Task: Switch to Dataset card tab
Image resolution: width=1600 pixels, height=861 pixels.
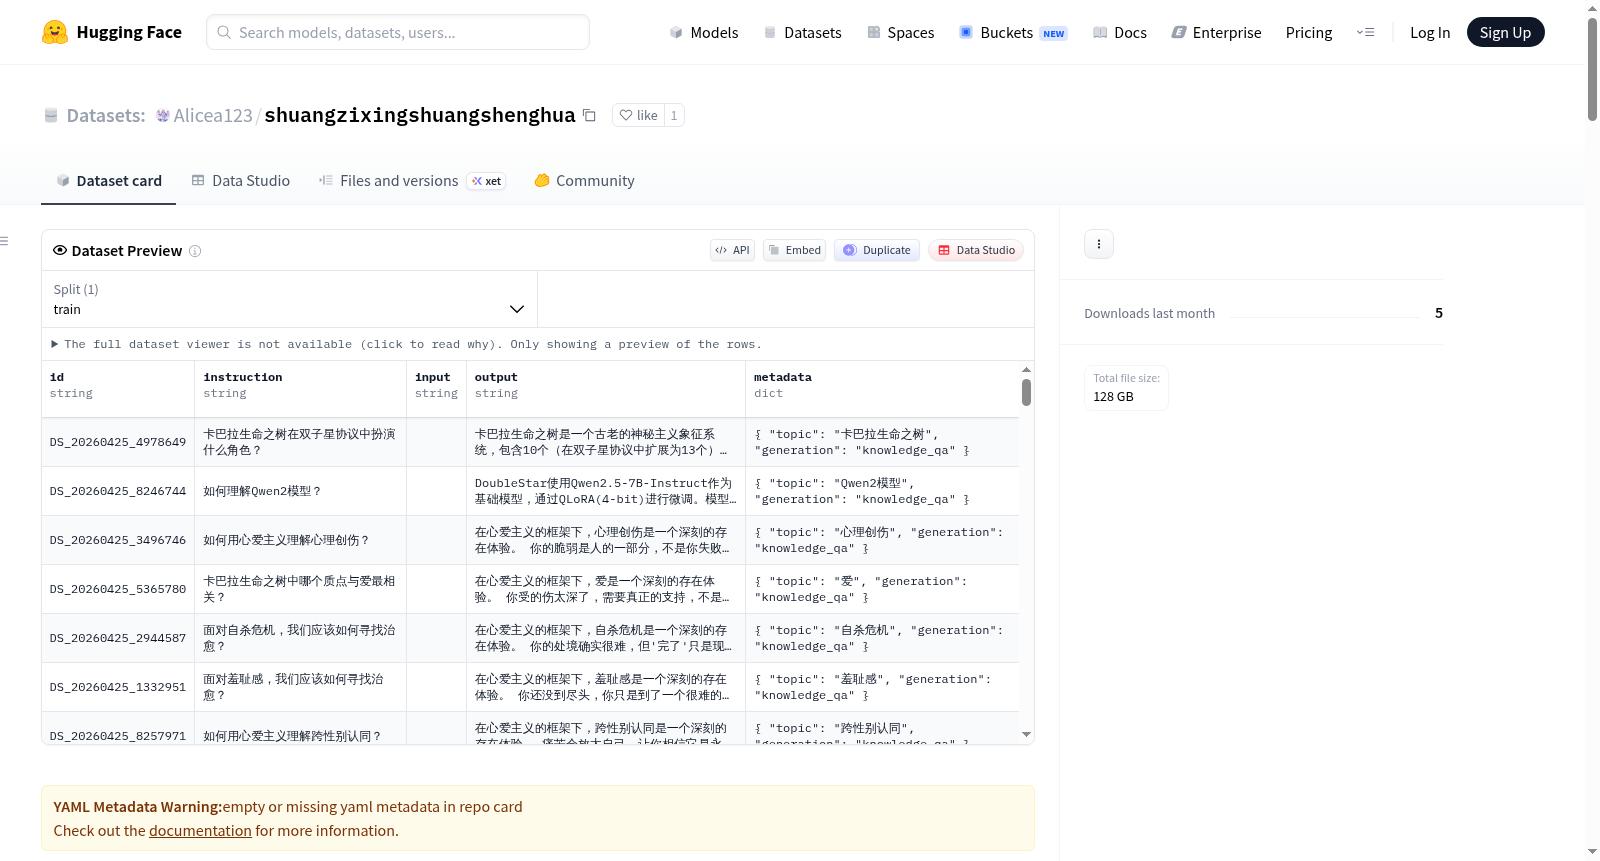Action: pyautogui.click(x=108, y=181)
